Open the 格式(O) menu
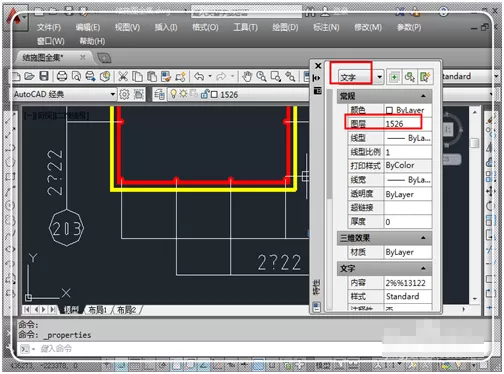The height and width of the screenshot is (374, 504). 205,27
